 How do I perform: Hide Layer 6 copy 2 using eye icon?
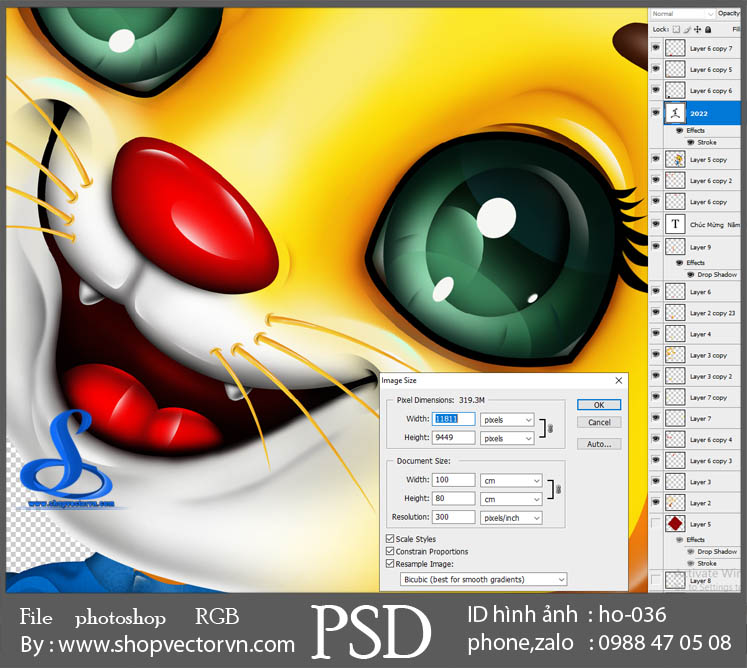pos(656,180)
